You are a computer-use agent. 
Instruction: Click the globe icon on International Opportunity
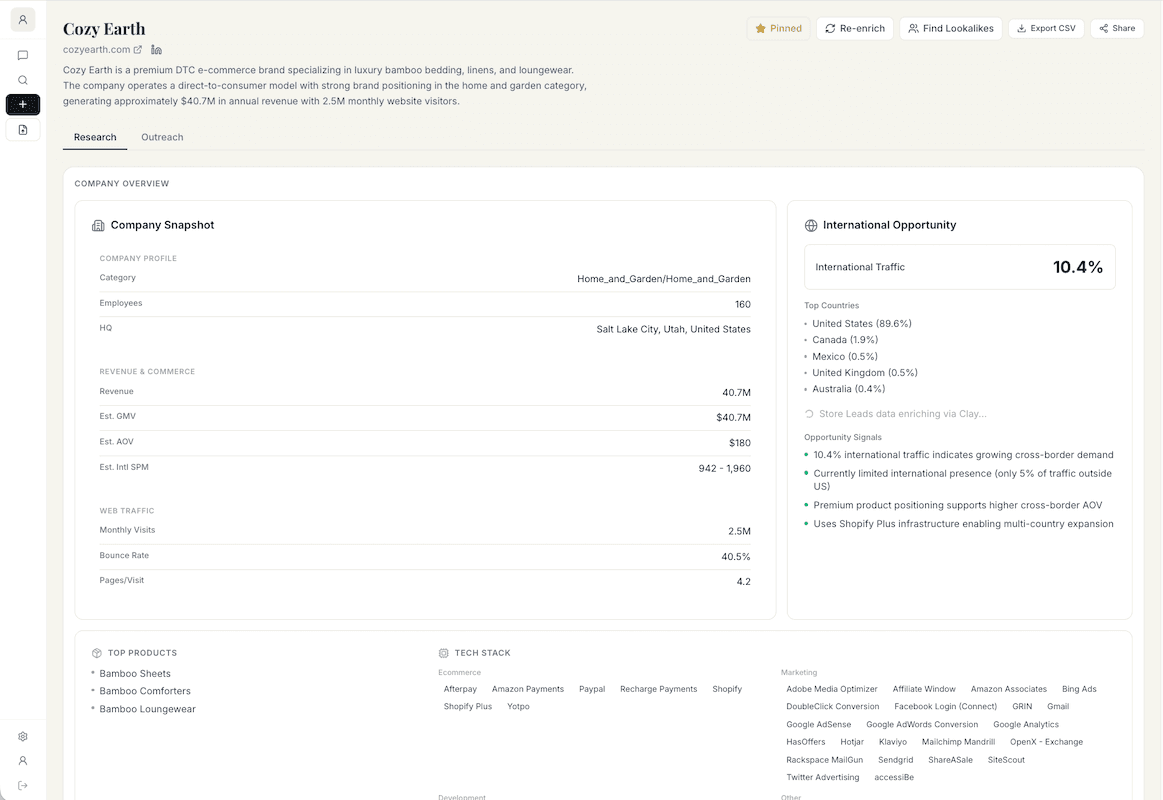pyautogui.click(x=810, y=224)
